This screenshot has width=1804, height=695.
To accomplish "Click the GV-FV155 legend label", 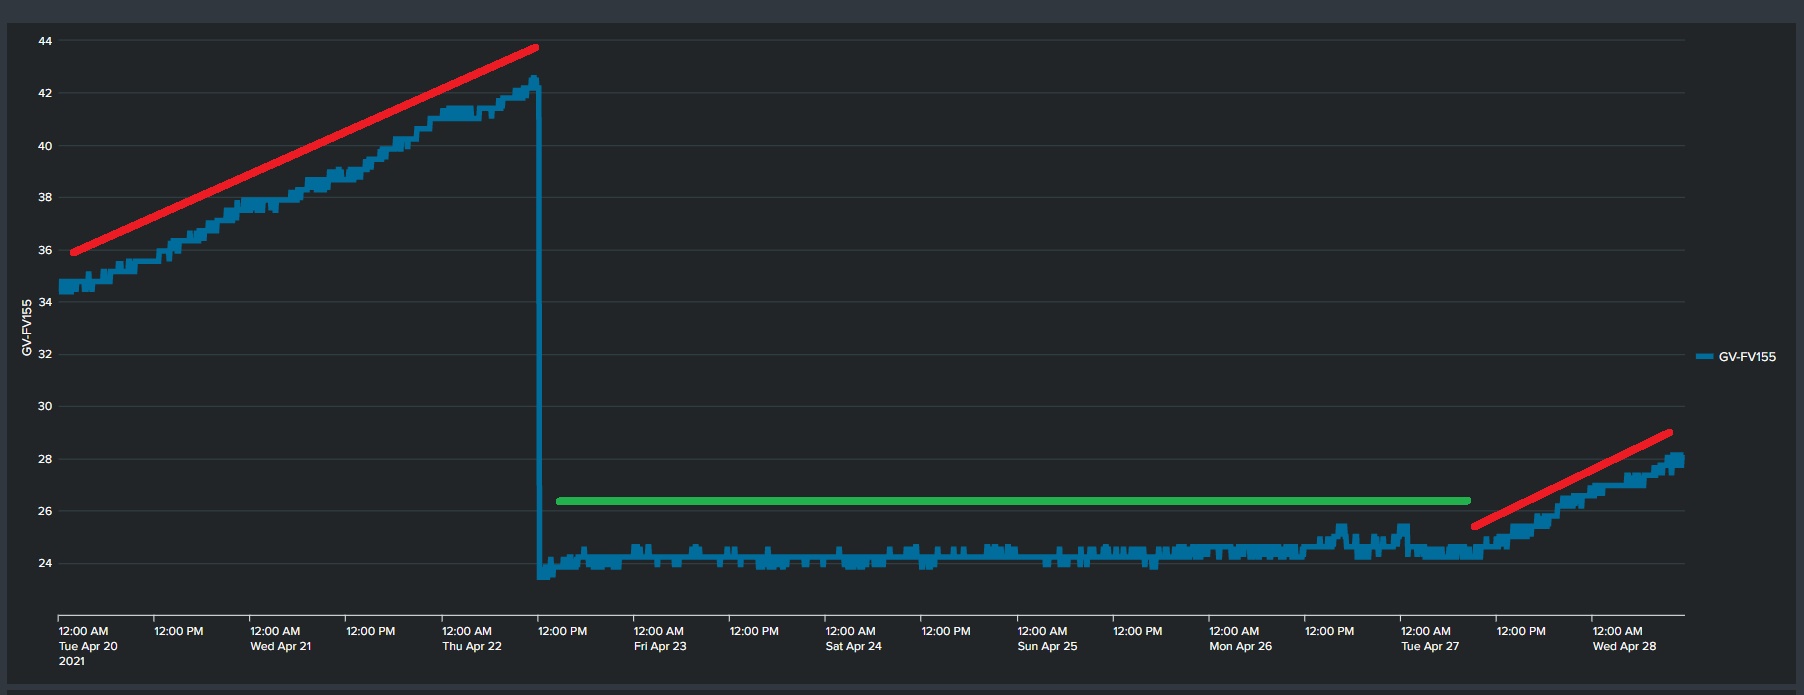I will click(x=1747, y=357).
